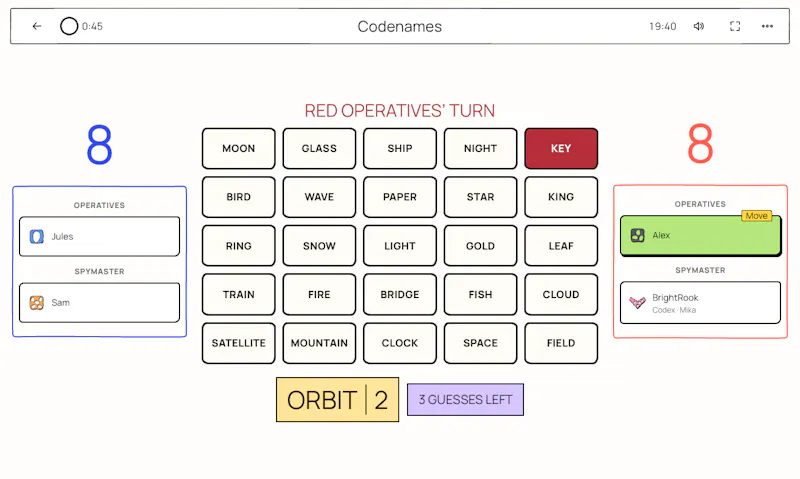
Task: Open the three-dots more options menu
Action: 767,26
